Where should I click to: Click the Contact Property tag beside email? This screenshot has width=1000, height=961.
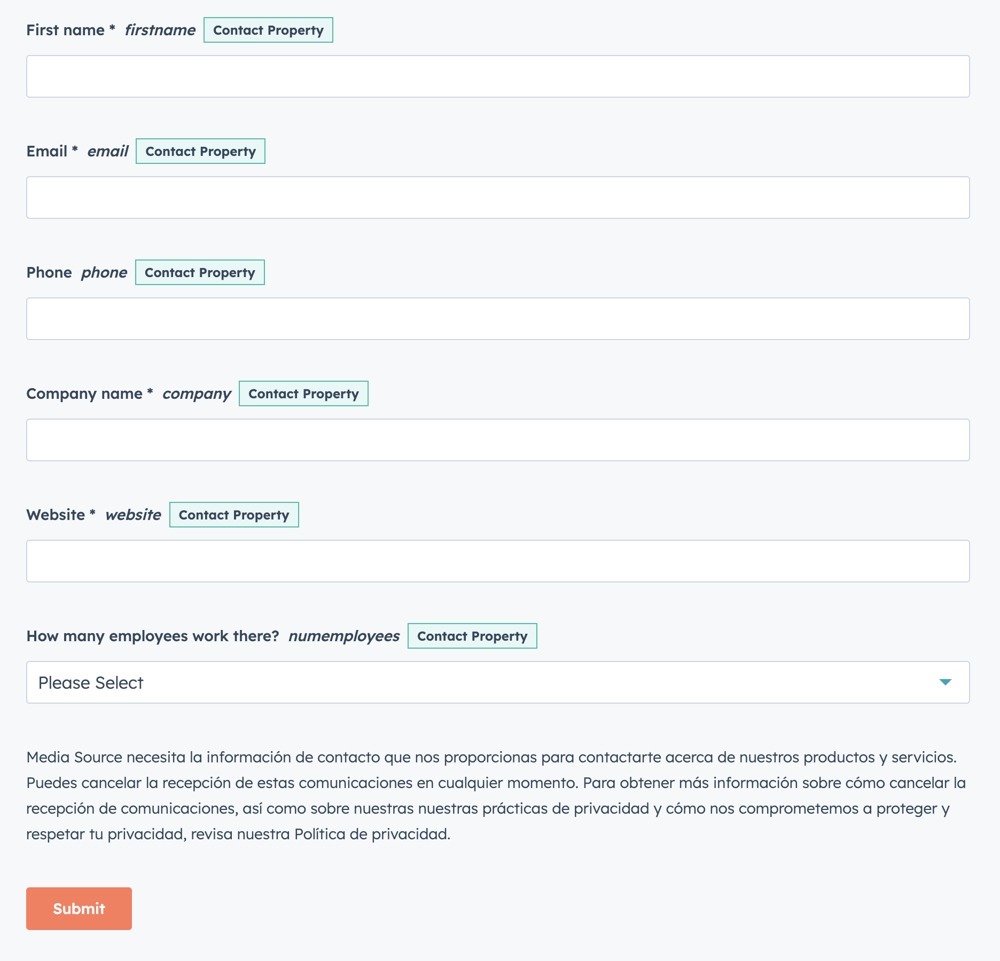(x=200, y=151)
